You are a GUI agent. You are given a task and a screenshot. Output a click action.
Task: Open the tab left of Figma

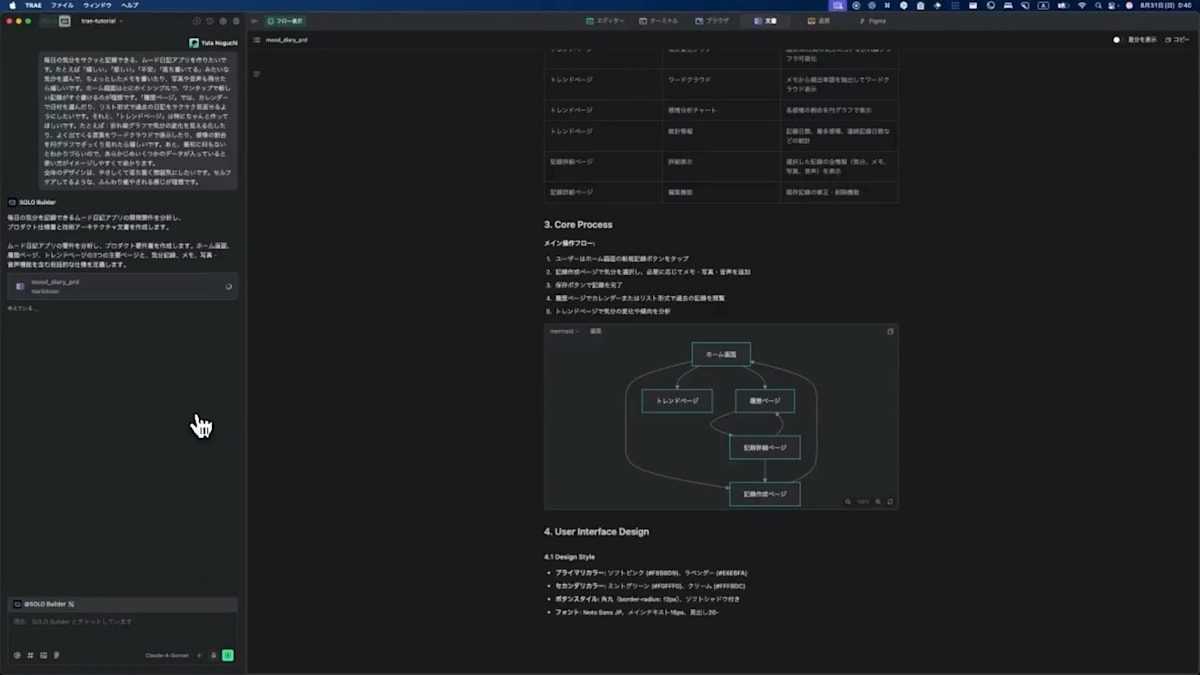tap(819, 20)
